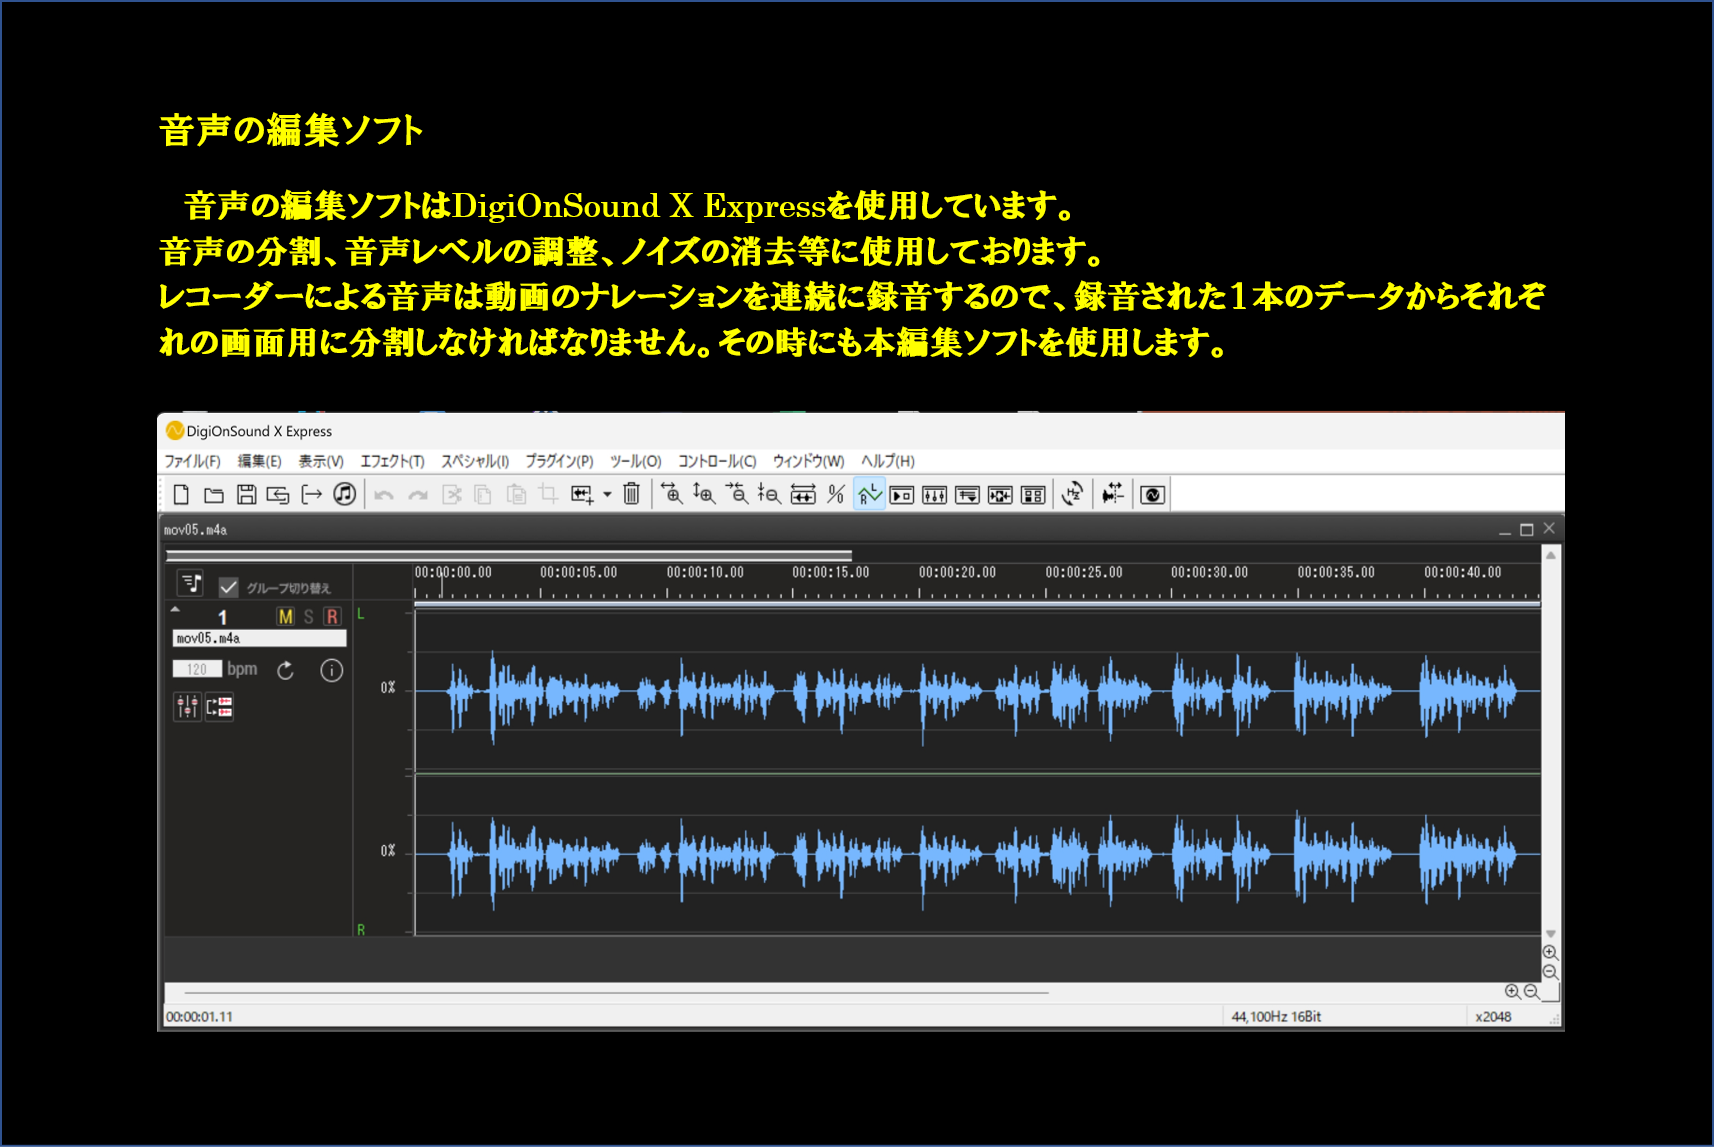1714x1147 pixels.
Task: Open the スペシャル(I) menu
Action: click(475, 461)
